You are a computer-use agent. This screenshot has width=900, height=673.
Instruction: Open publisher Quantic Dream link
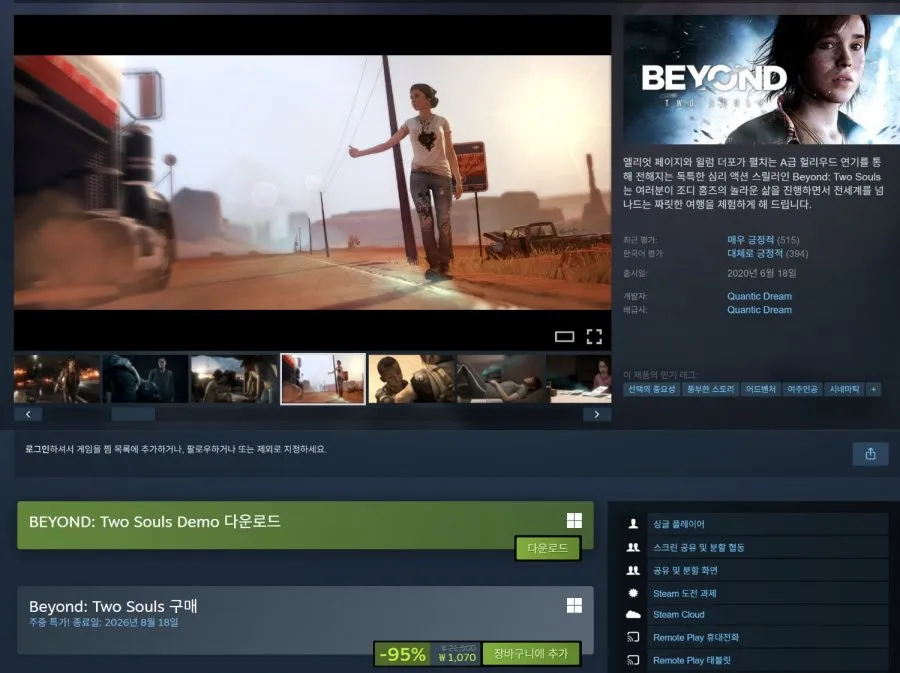pyautogui.click(x=759, y=310)
